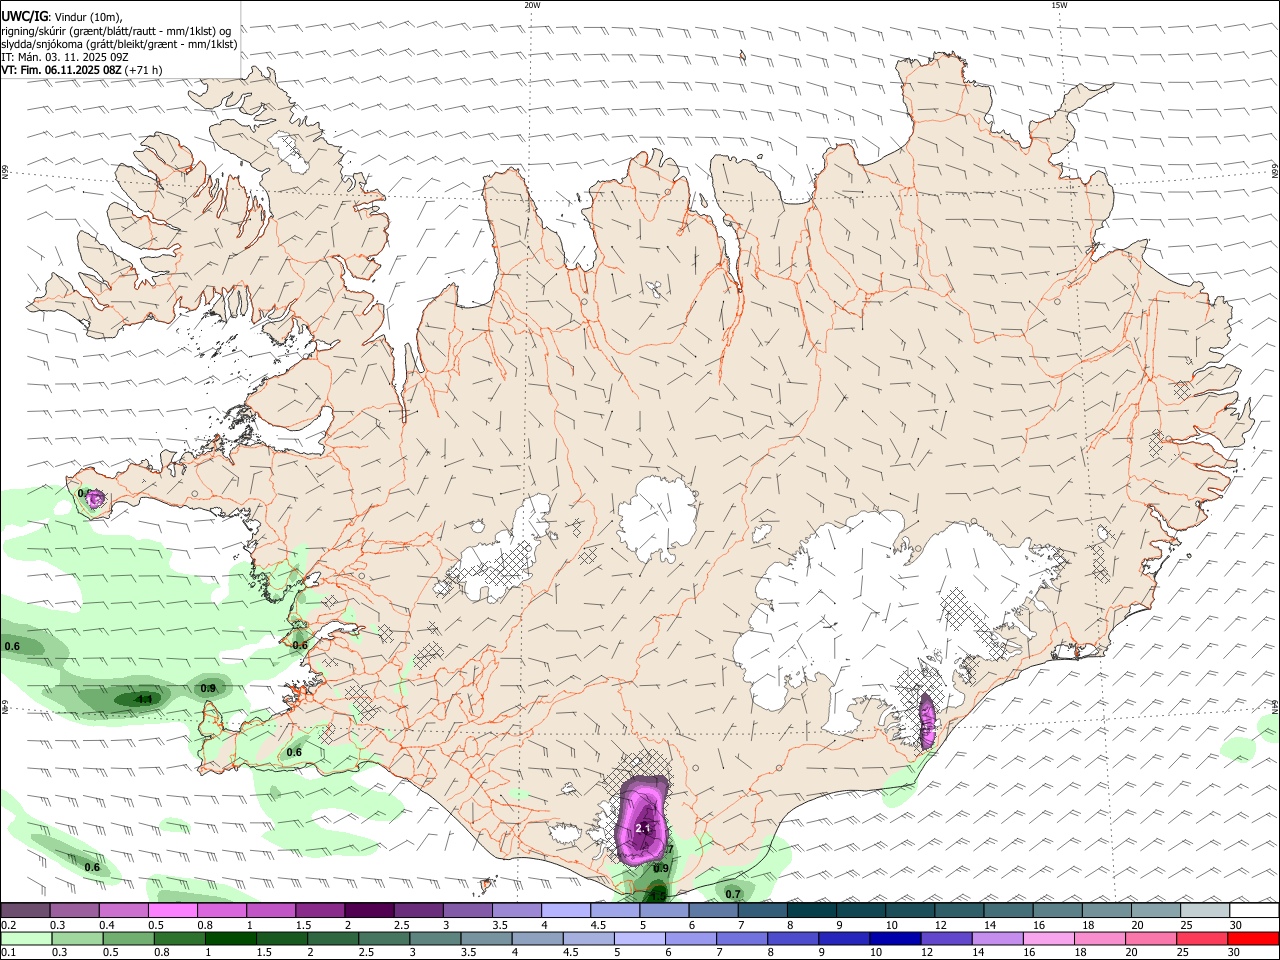Click the lilac swatch labeled 14 in rain legend
The image size is (1280, 960).
point(997,938)
